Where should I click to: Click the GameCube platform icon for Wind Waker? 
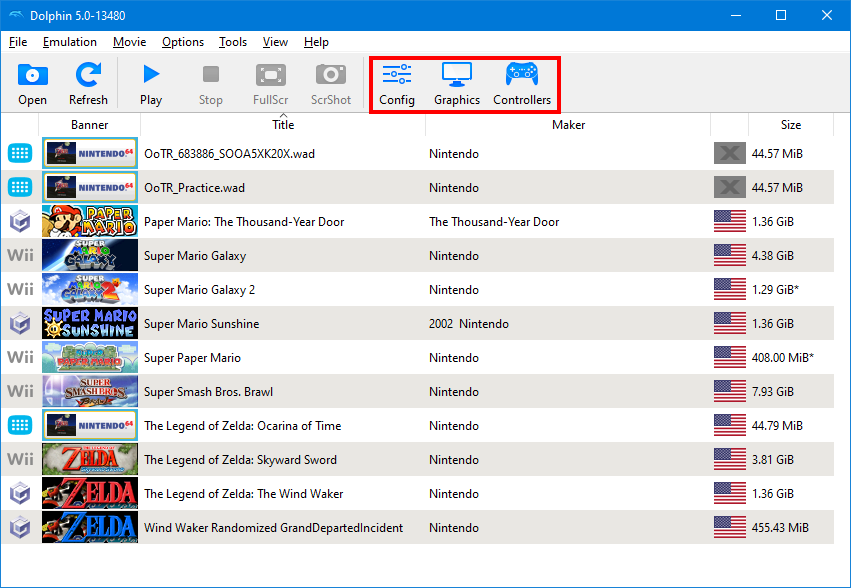[20, 494]
